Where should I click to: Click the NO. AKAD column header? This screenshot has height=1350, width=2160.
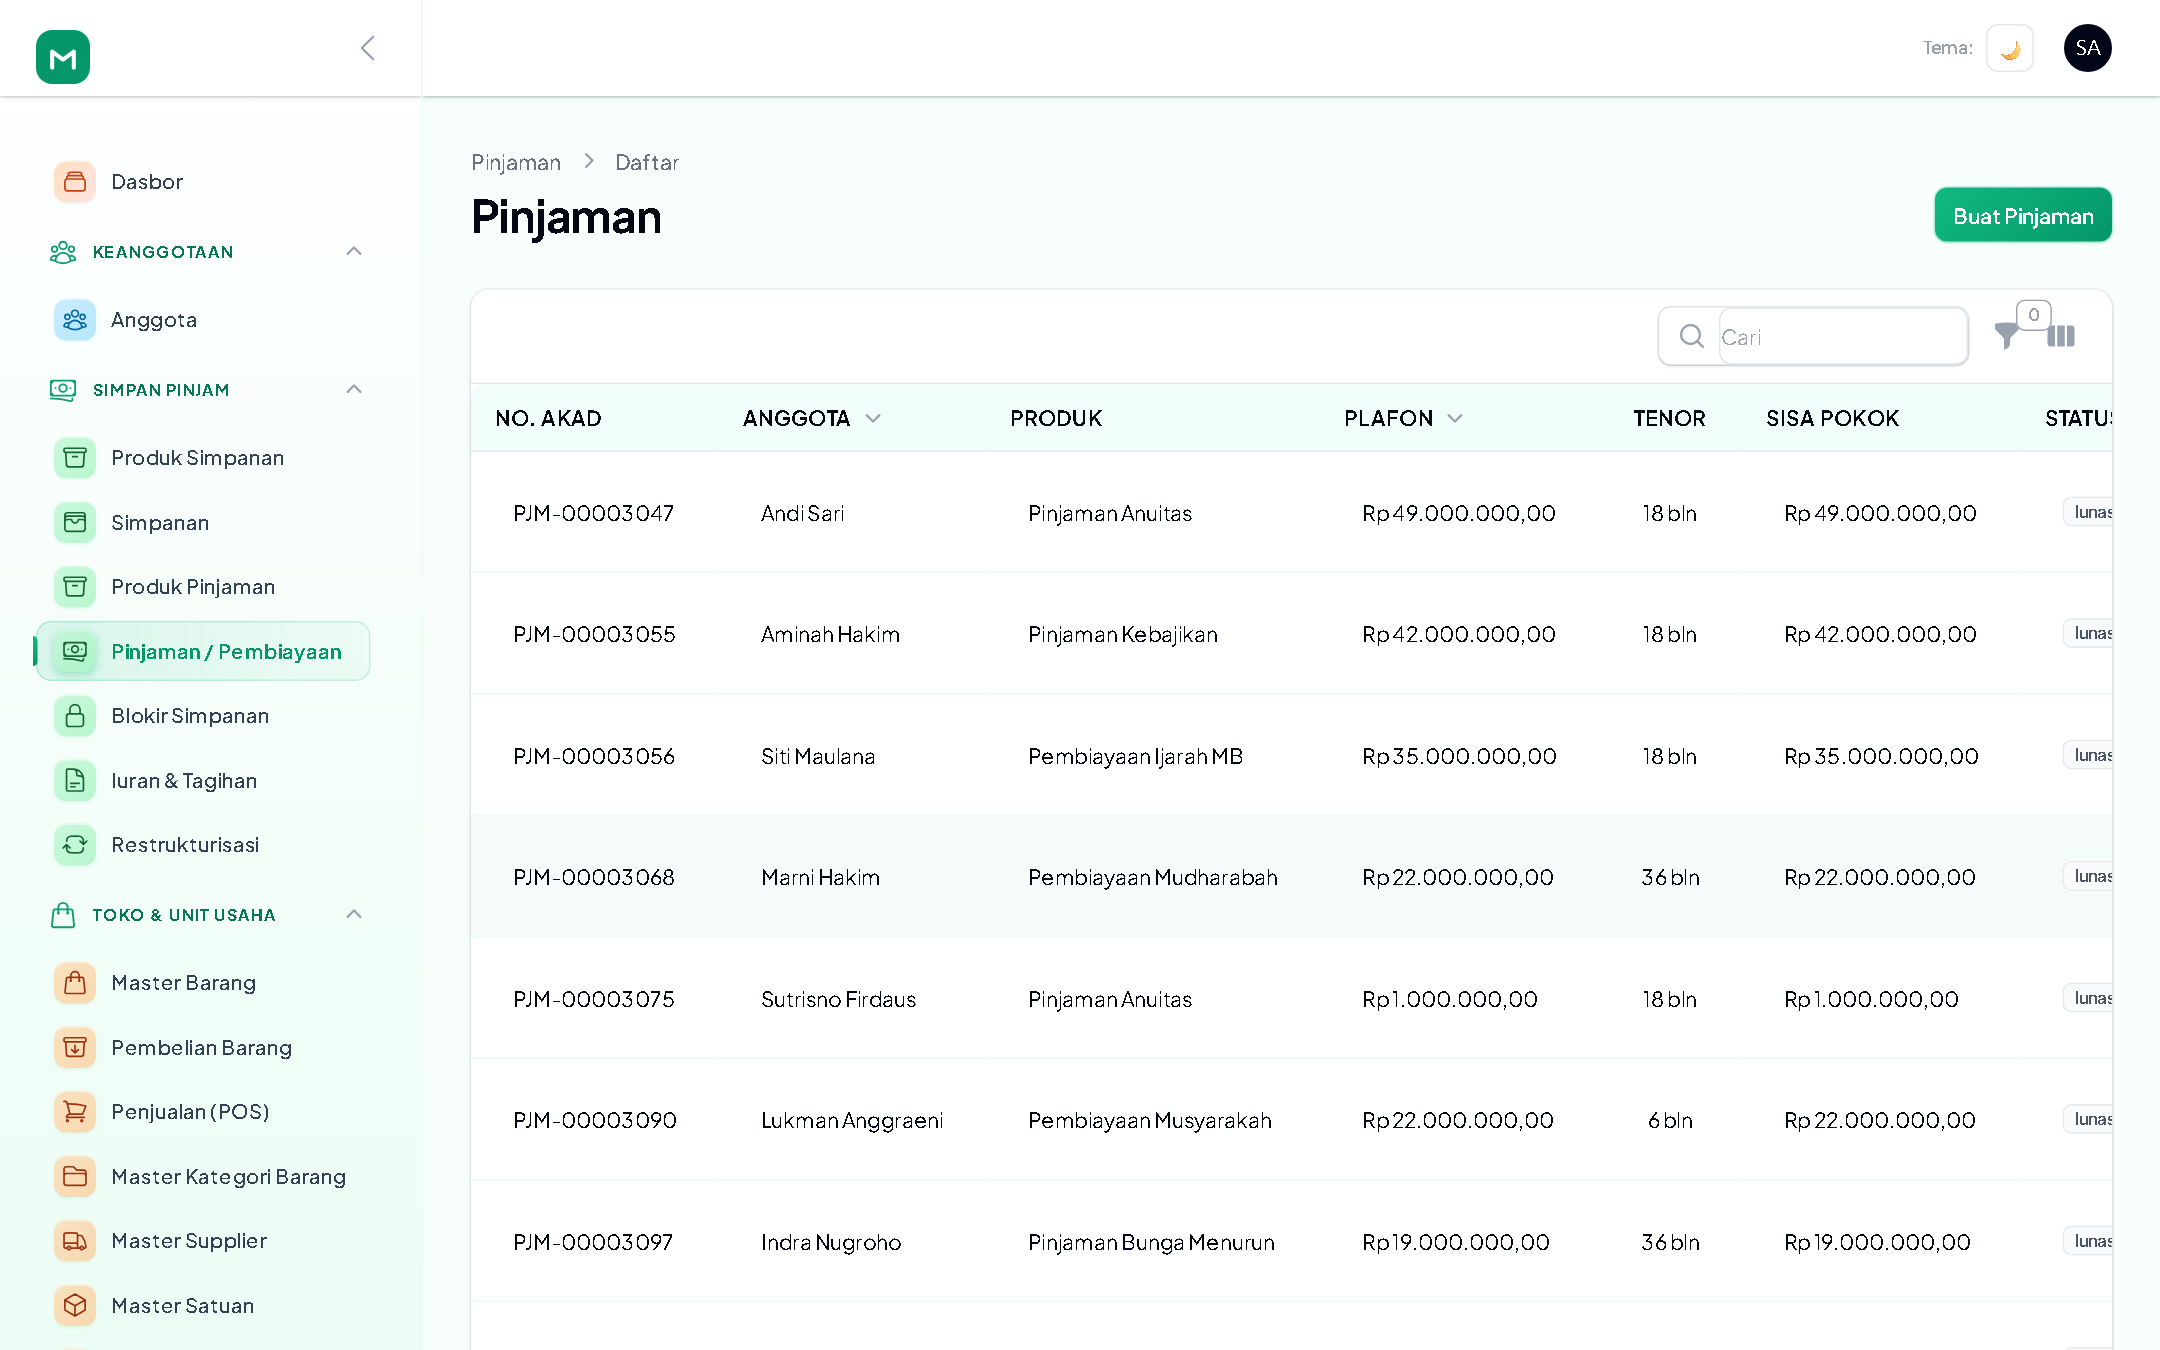pyautogui.click(x=548, y=418)
